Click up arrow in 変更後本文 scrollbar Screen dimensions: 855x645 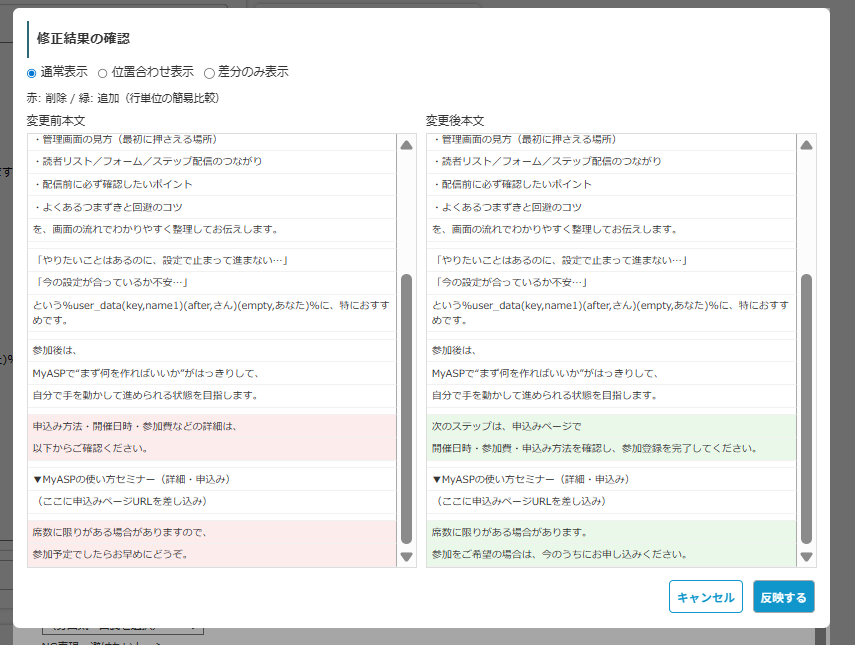[x=806, y=145]
